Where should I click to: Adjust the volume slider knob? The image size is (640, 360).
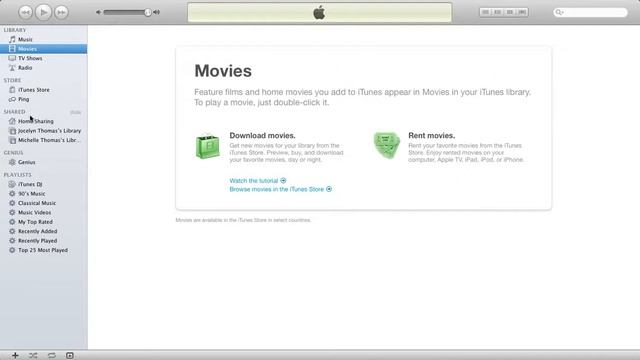[x=148, y=12]
